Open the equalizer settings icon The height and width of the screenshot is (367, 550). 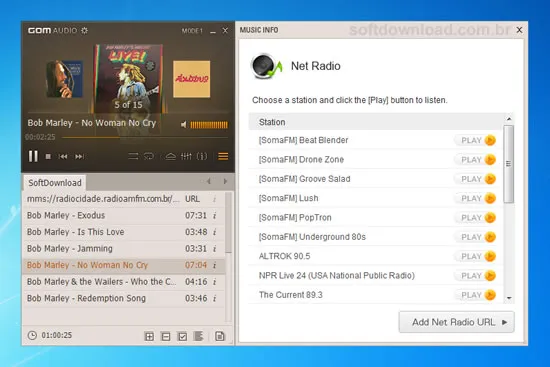(186, 156)
